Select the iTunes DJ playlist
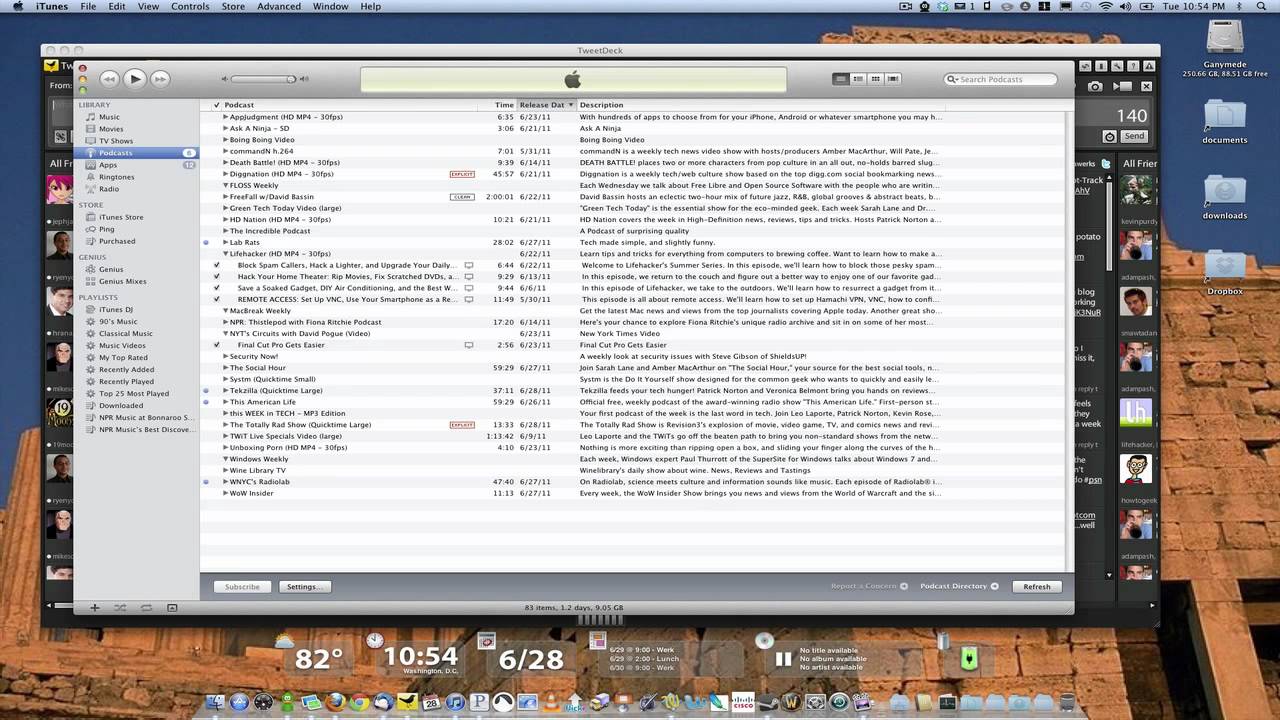This screenshot has height=720, width=1280. coord(116,309)
